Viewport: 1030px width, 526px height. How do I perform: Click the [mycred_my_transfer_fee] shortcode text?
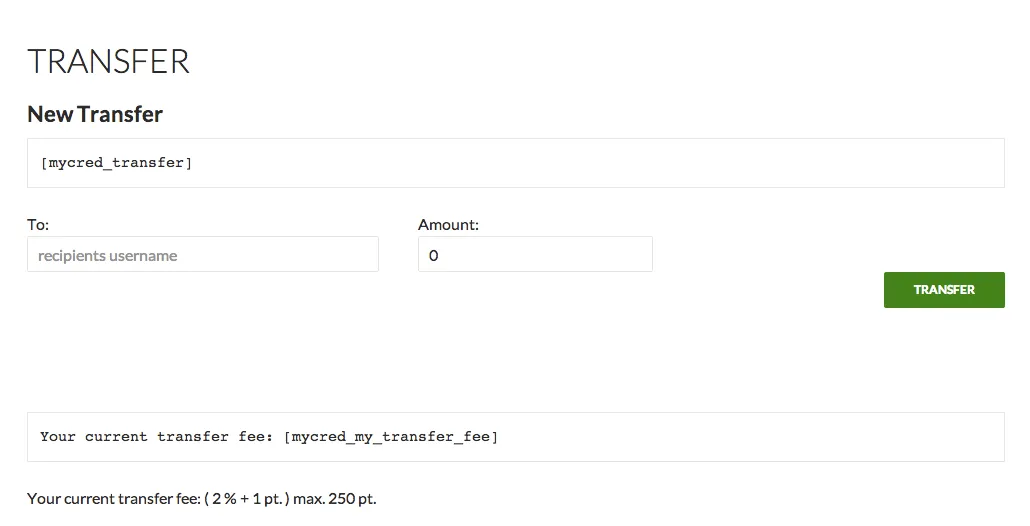(391, 437)
